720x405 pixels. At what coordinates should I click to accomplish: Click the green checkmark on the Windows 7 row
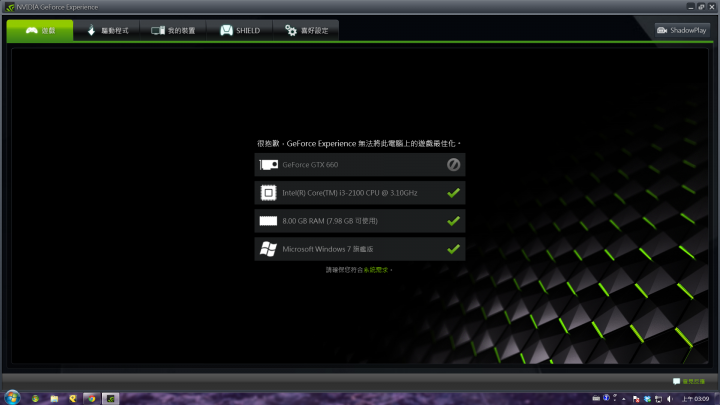(453, 249)
